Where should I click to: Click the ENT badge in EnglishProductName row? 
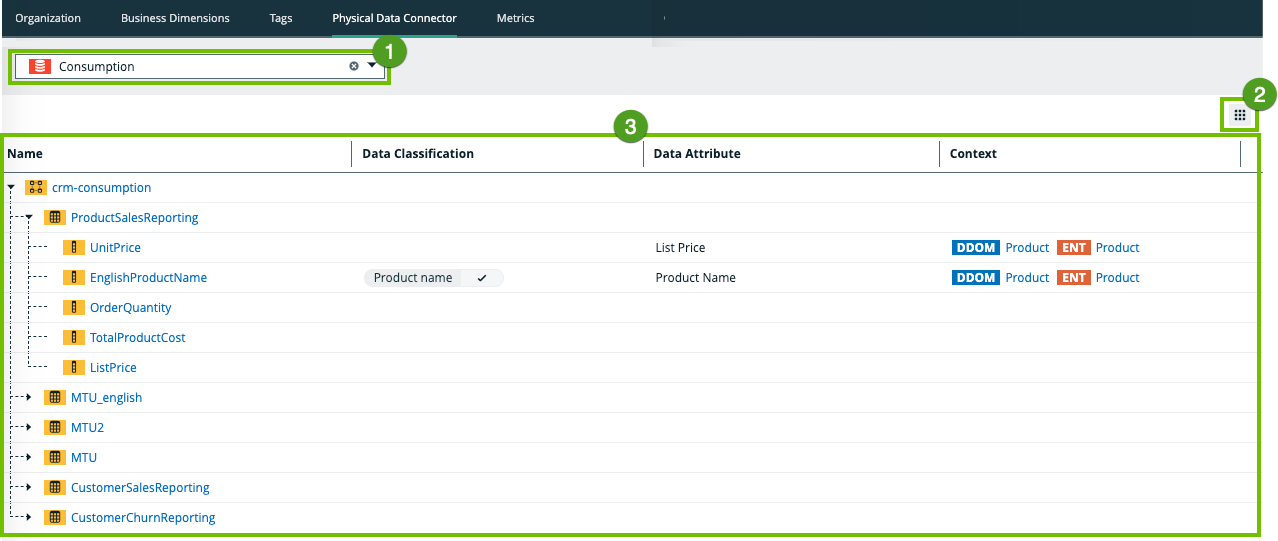1073,278
